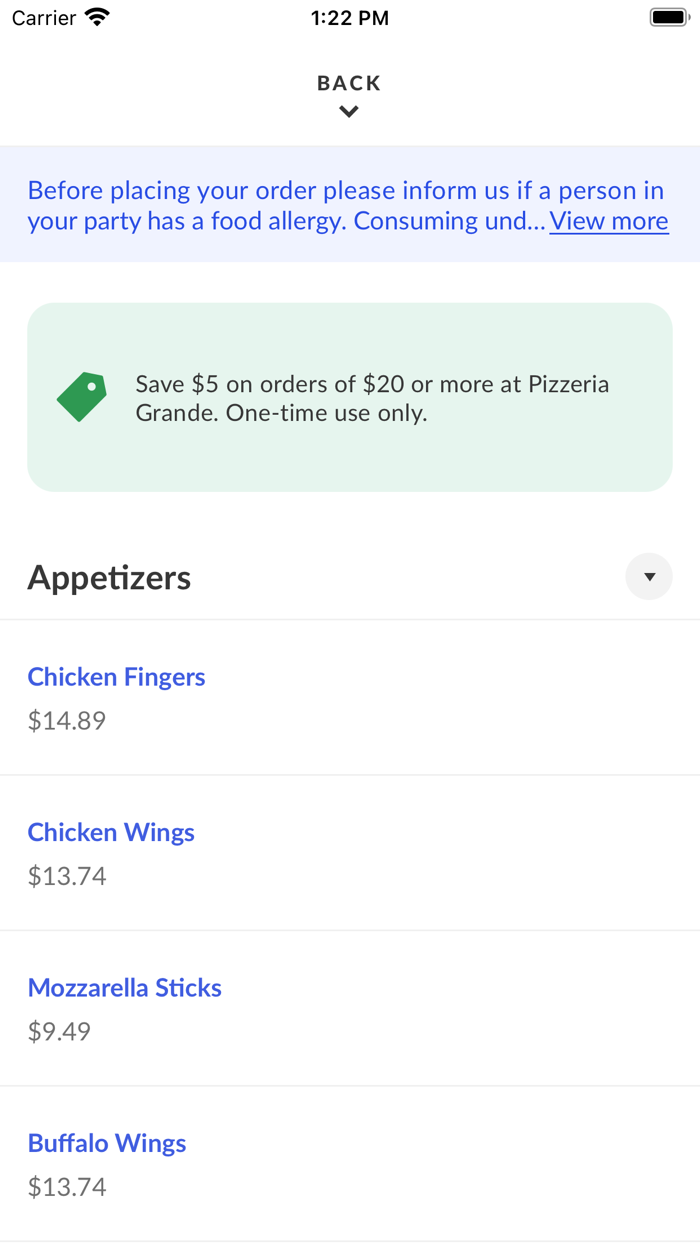Select Chicken Wings appetizer
Image resolution: width=700 pixels, height=1244 pixels.
click(x=111, y=832)
